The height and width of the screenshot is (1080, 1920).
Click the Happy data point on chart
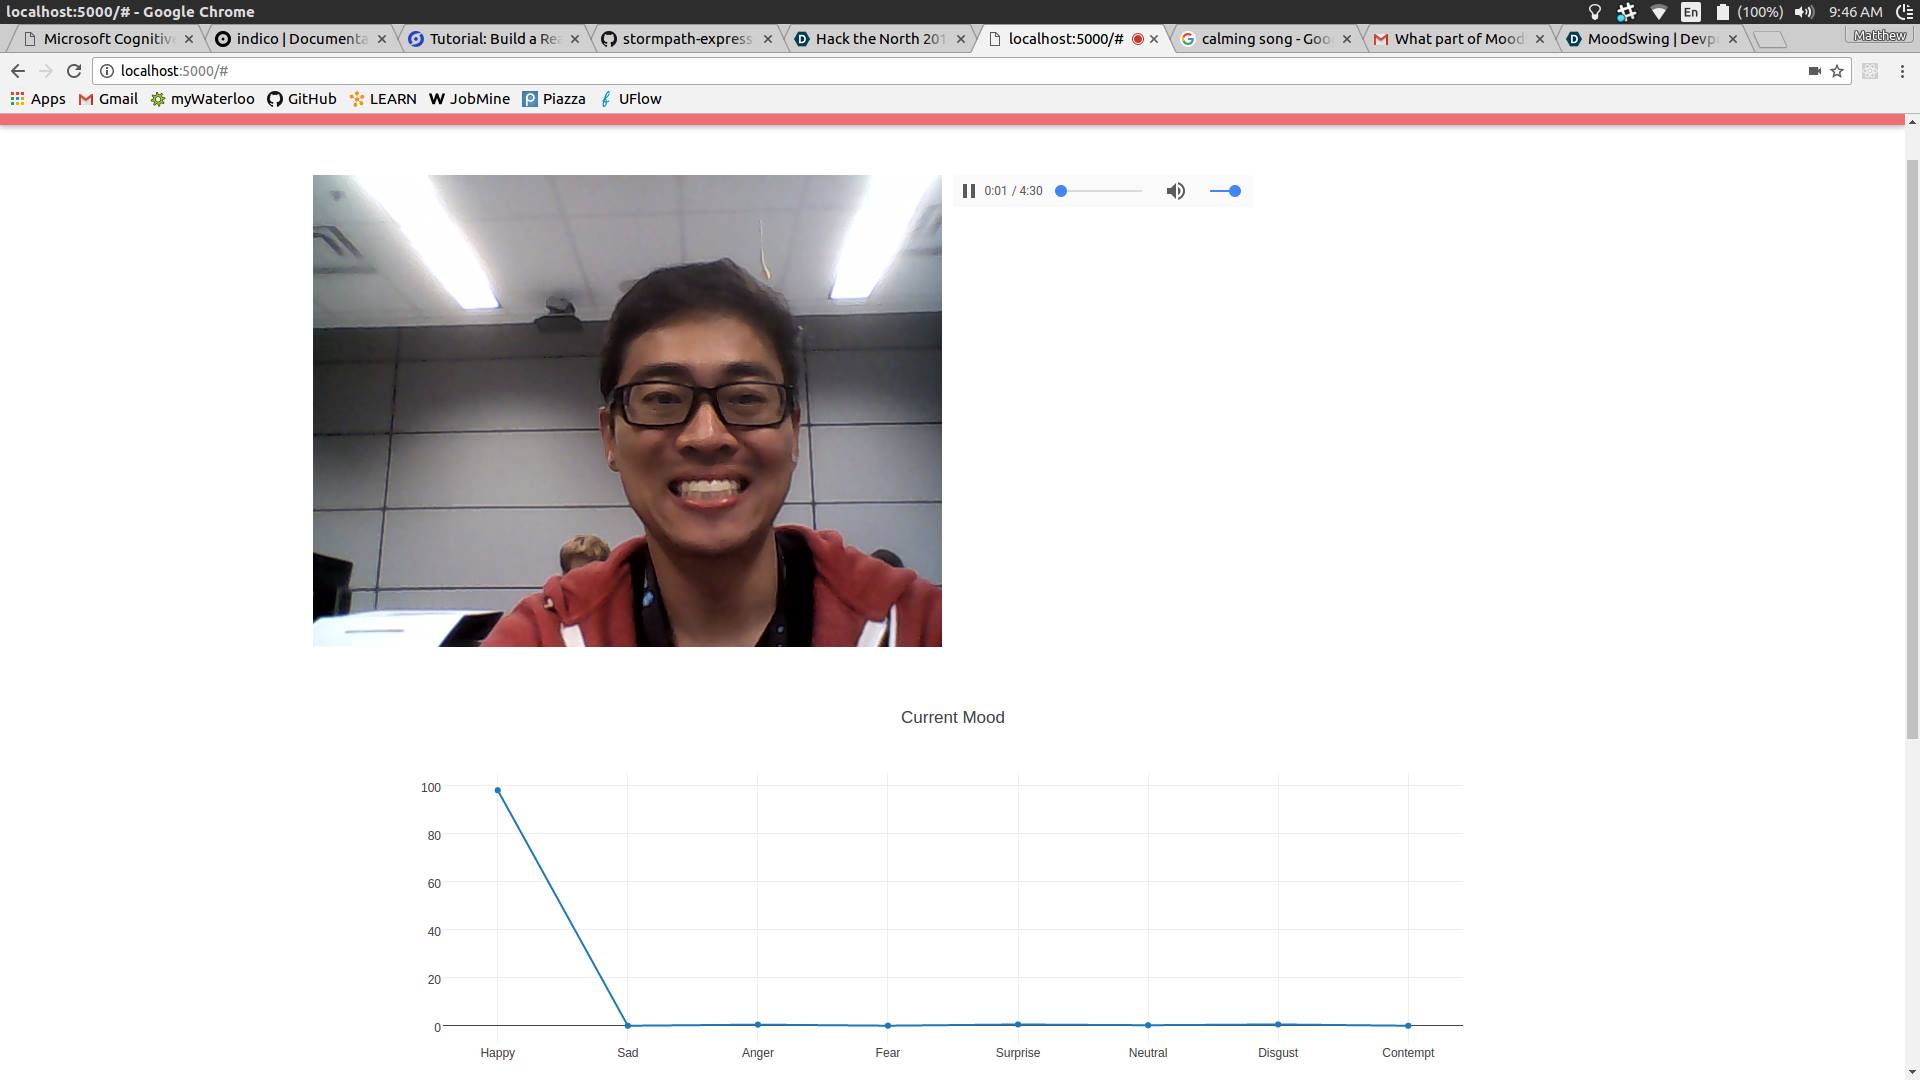(498, 791)
